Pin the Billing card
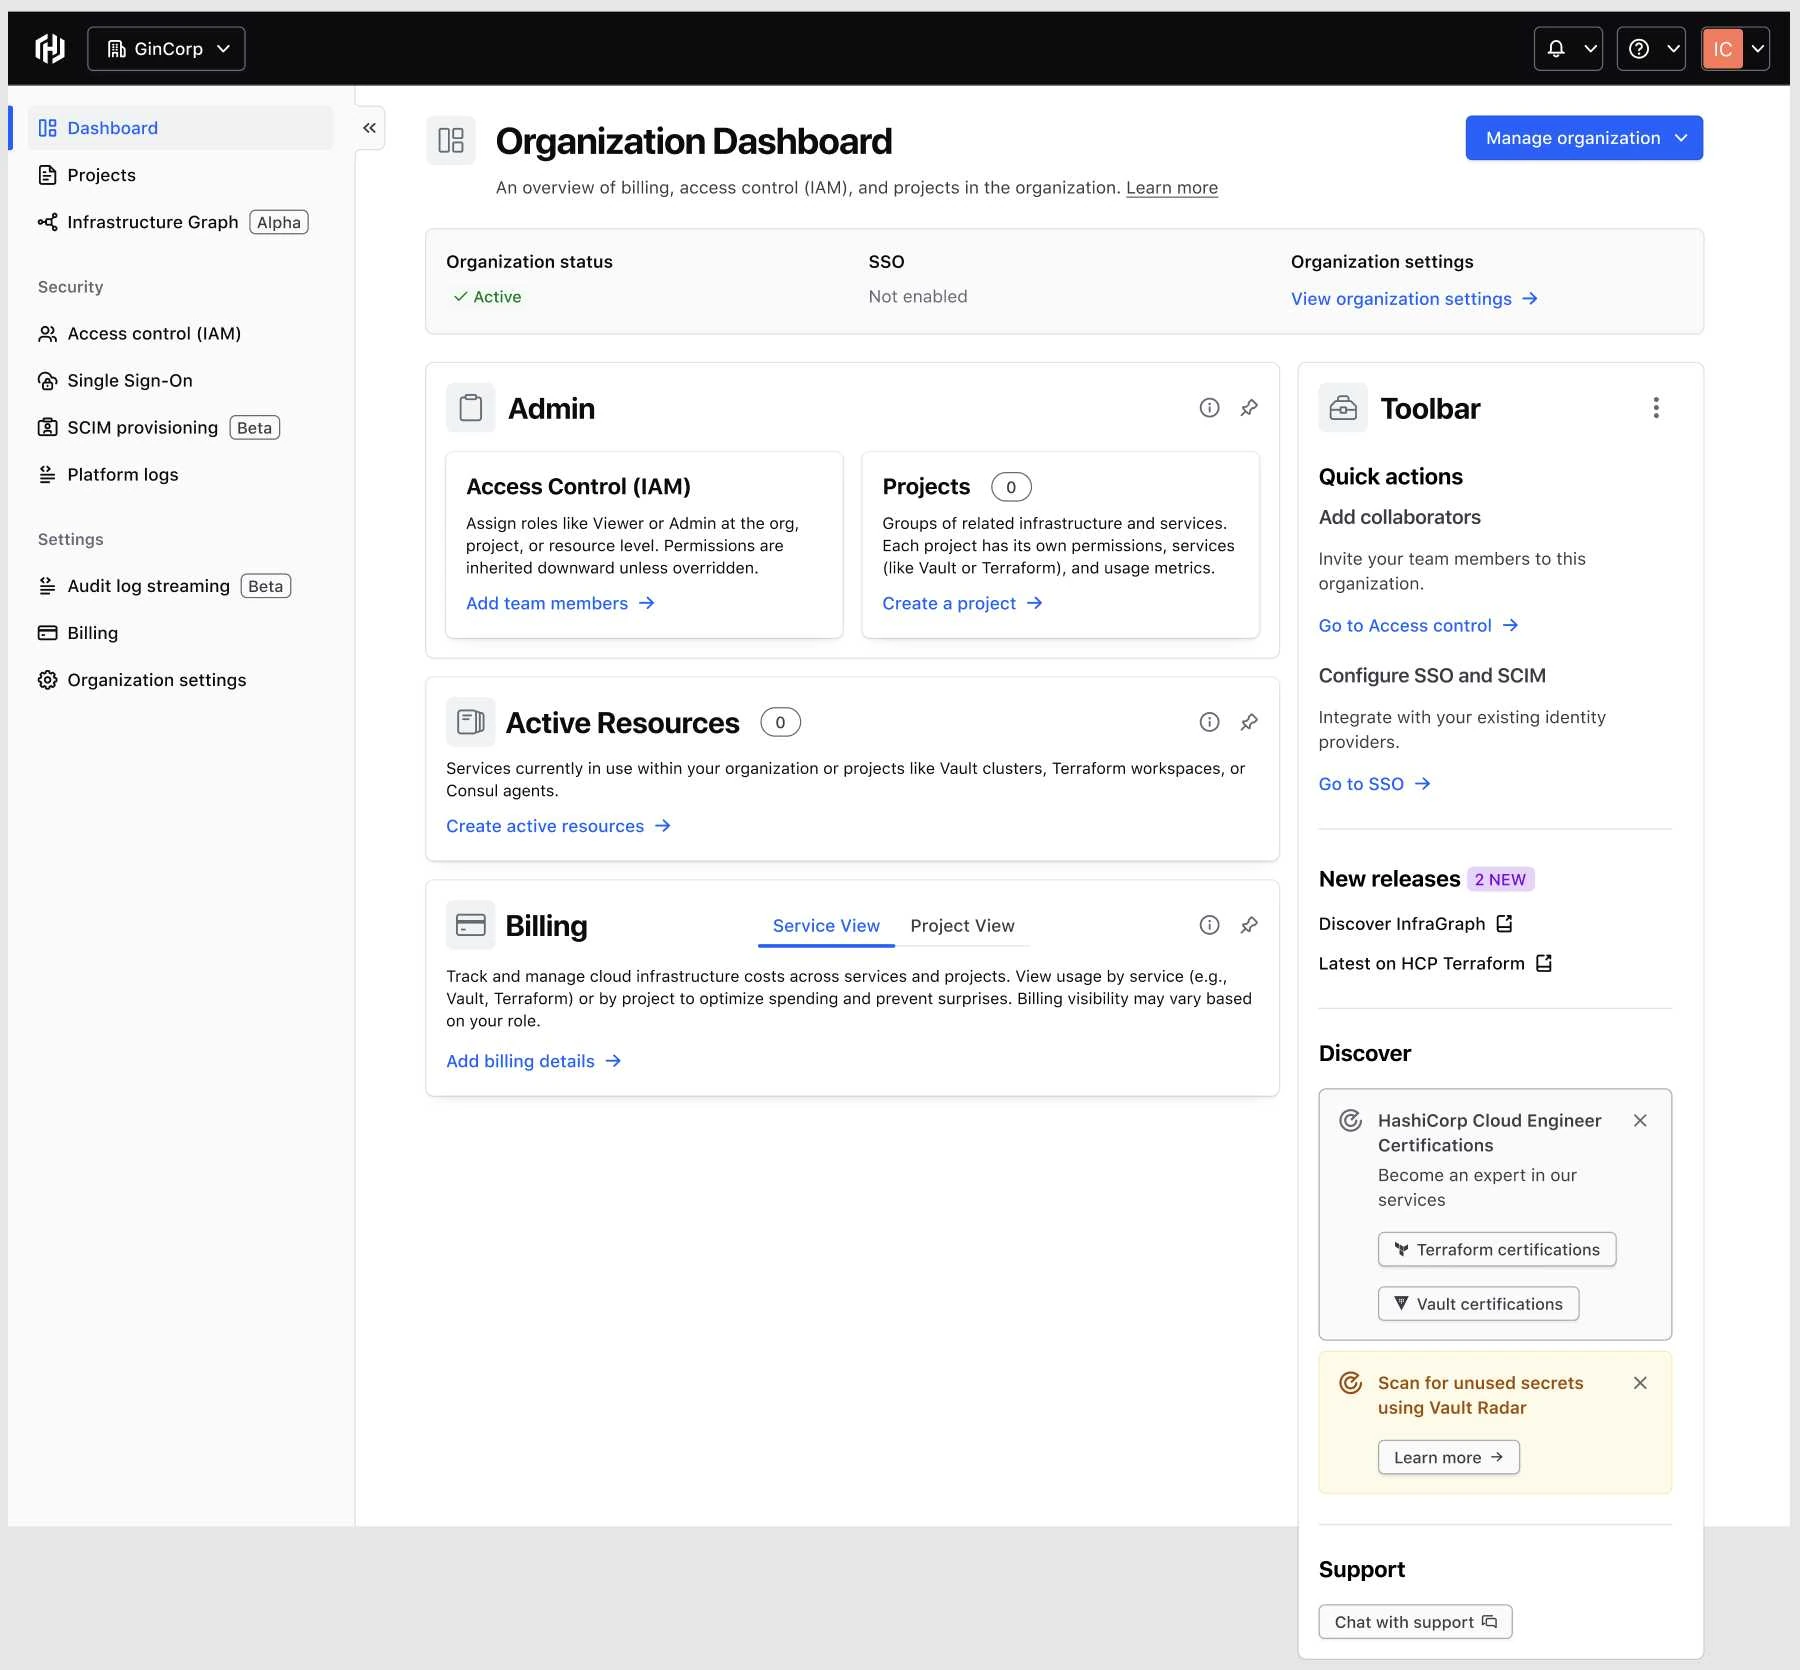Screen dimensions: 1800x1670 (x=1249, y=925)
